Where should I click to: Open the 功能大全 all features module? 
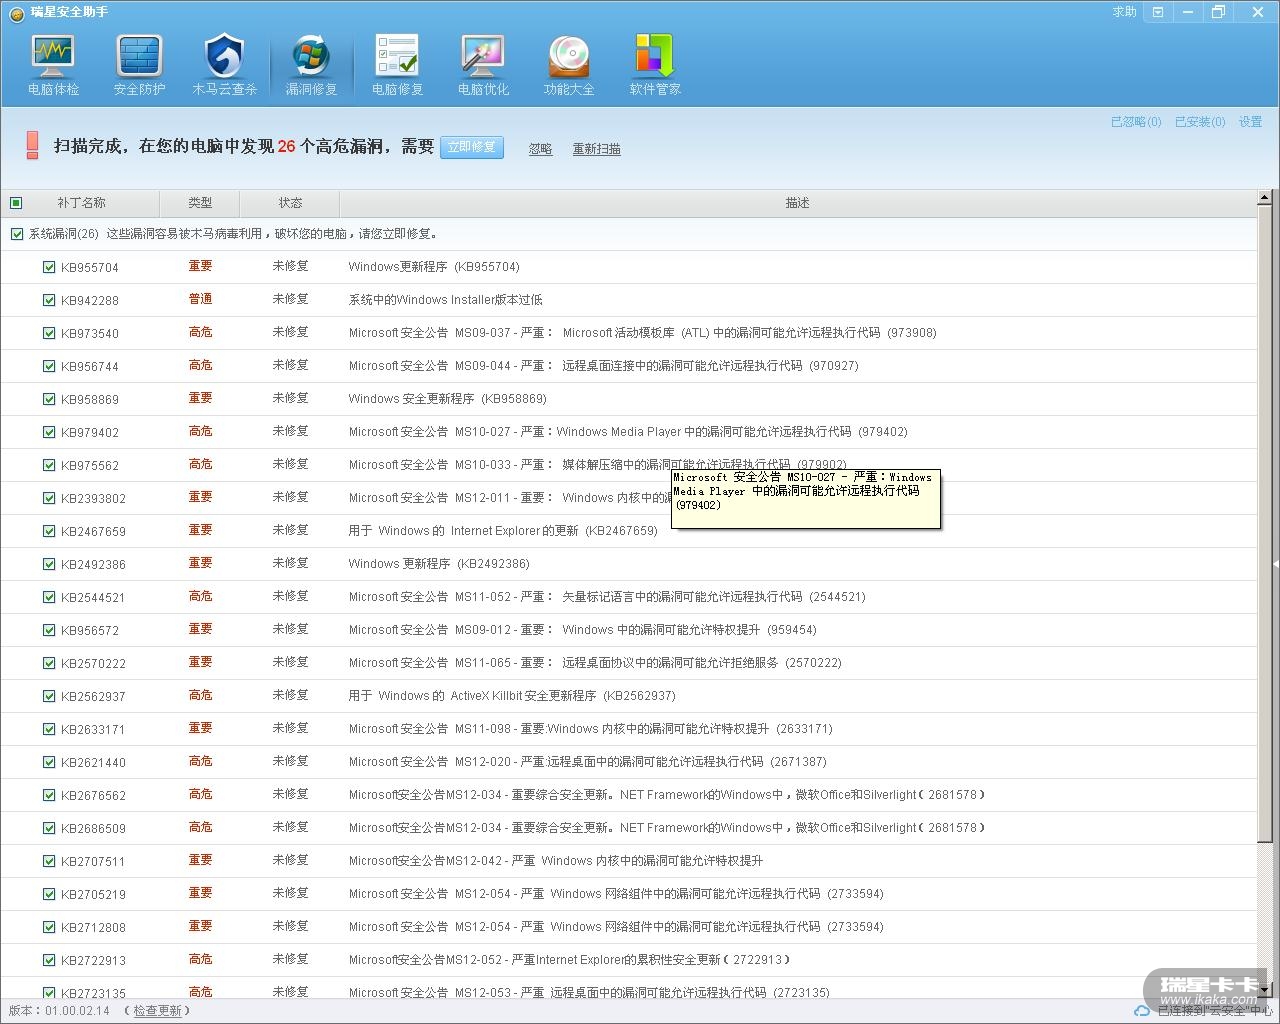coord(569,65)
